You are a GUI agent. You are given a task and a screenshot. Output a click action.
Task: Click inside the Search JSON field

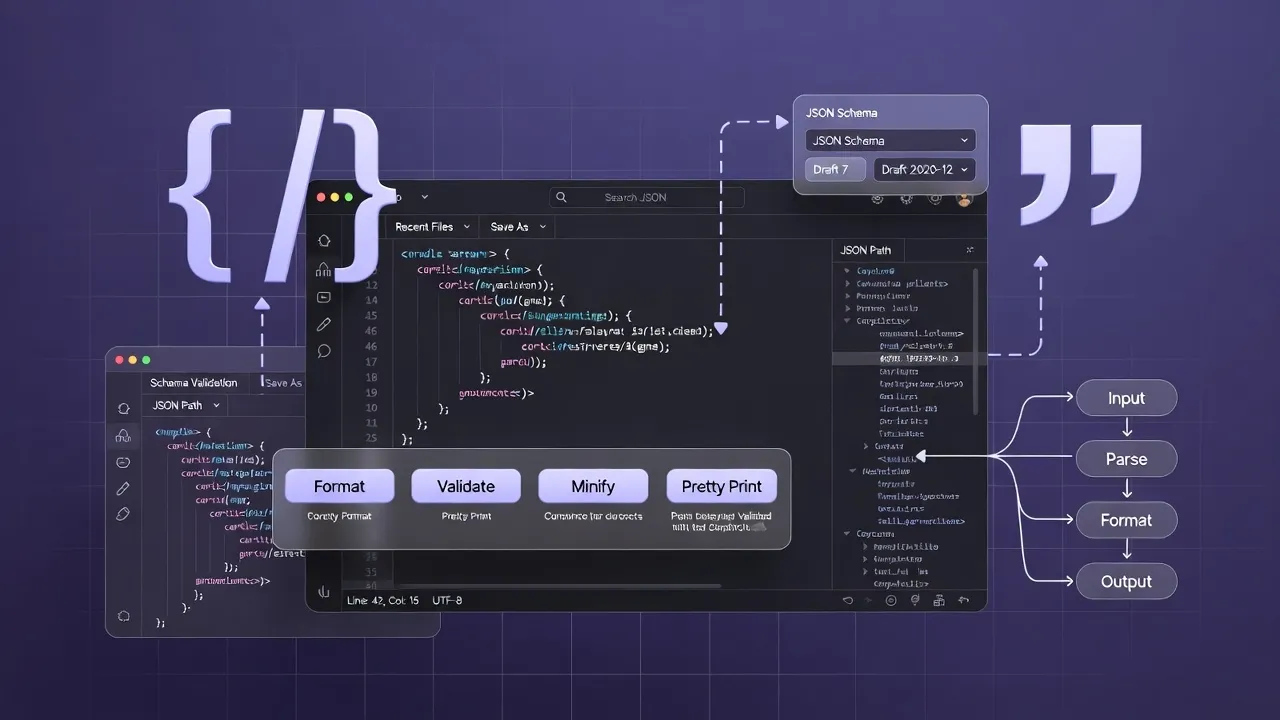point(645,197)
